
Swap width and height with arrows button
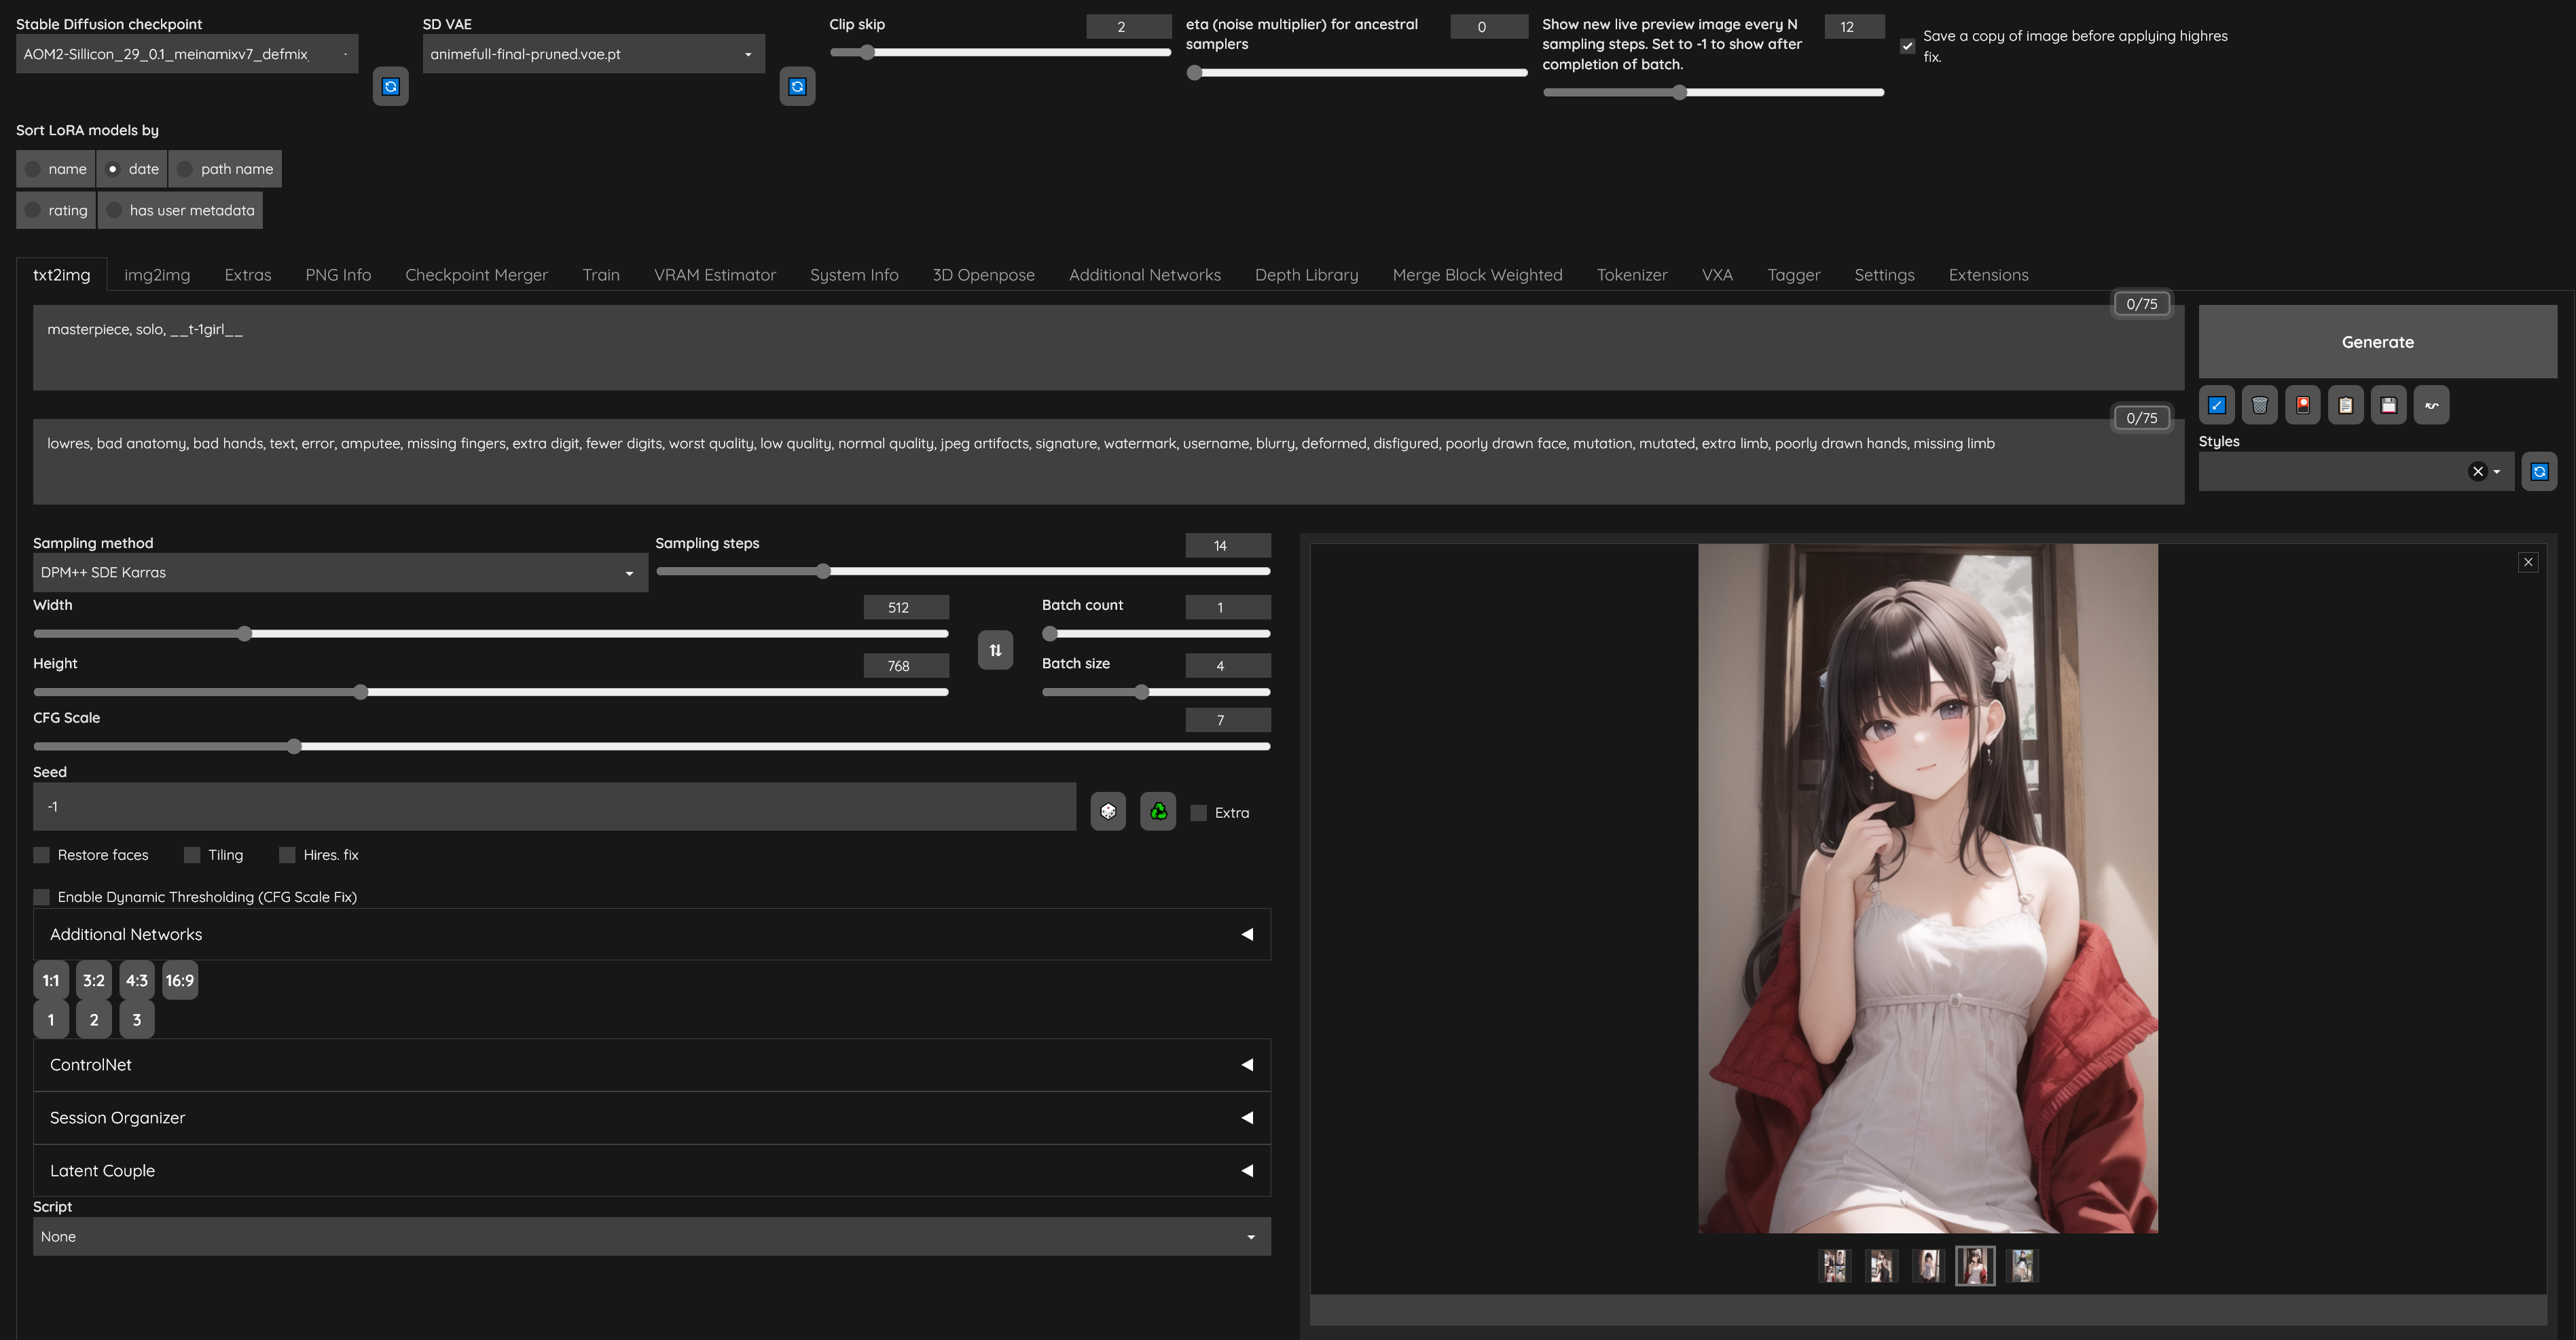(995, 650)
